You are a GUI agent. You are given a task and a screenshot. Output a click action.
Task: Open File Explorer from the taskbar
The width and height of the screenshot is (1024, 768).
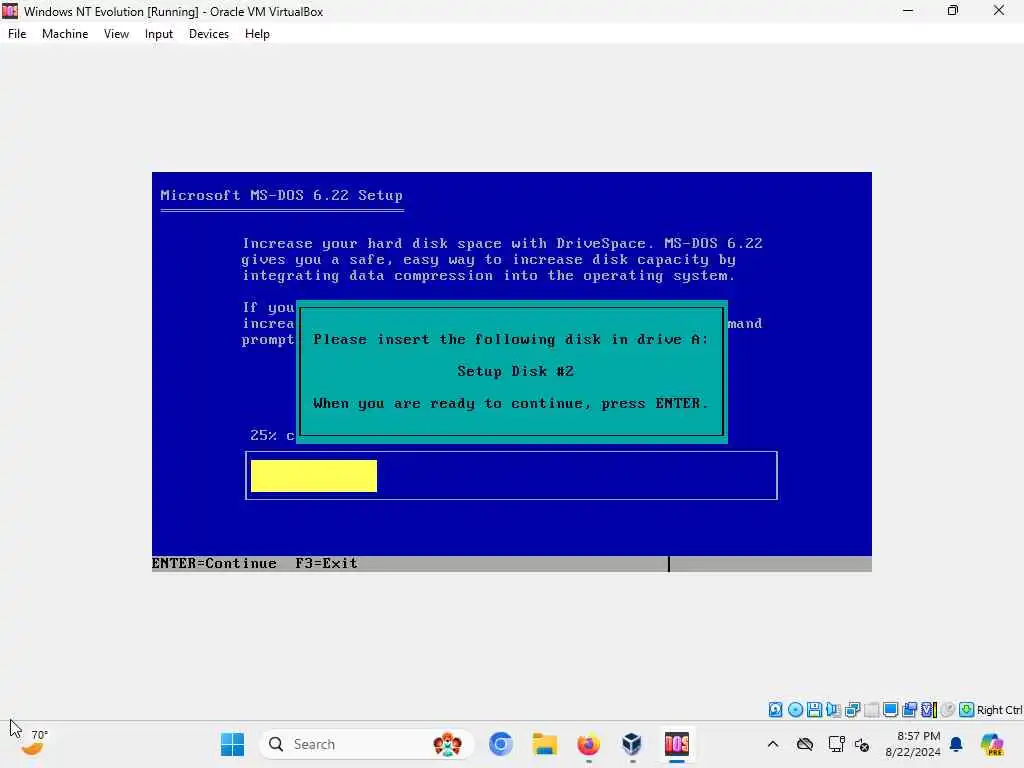click(545, 744)
